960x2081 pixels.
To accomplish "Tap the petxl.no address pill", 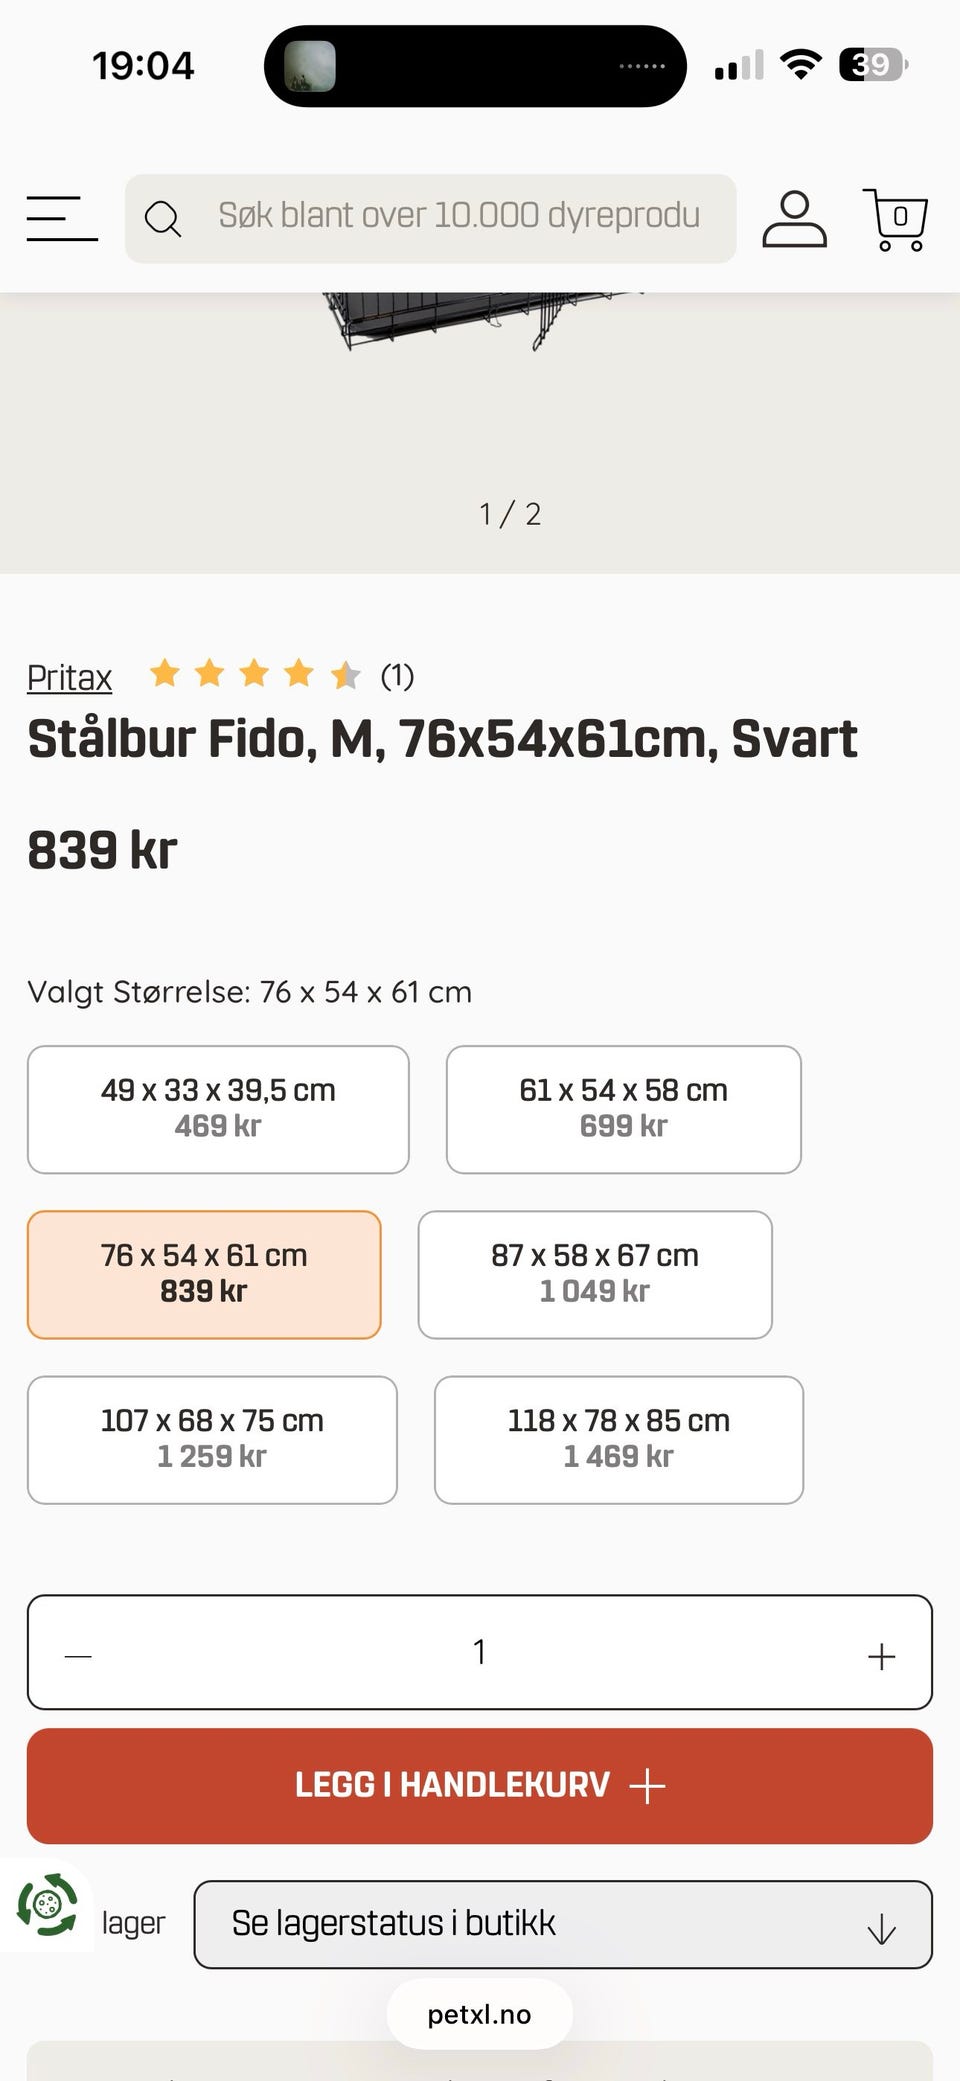I will point(480,2014).
